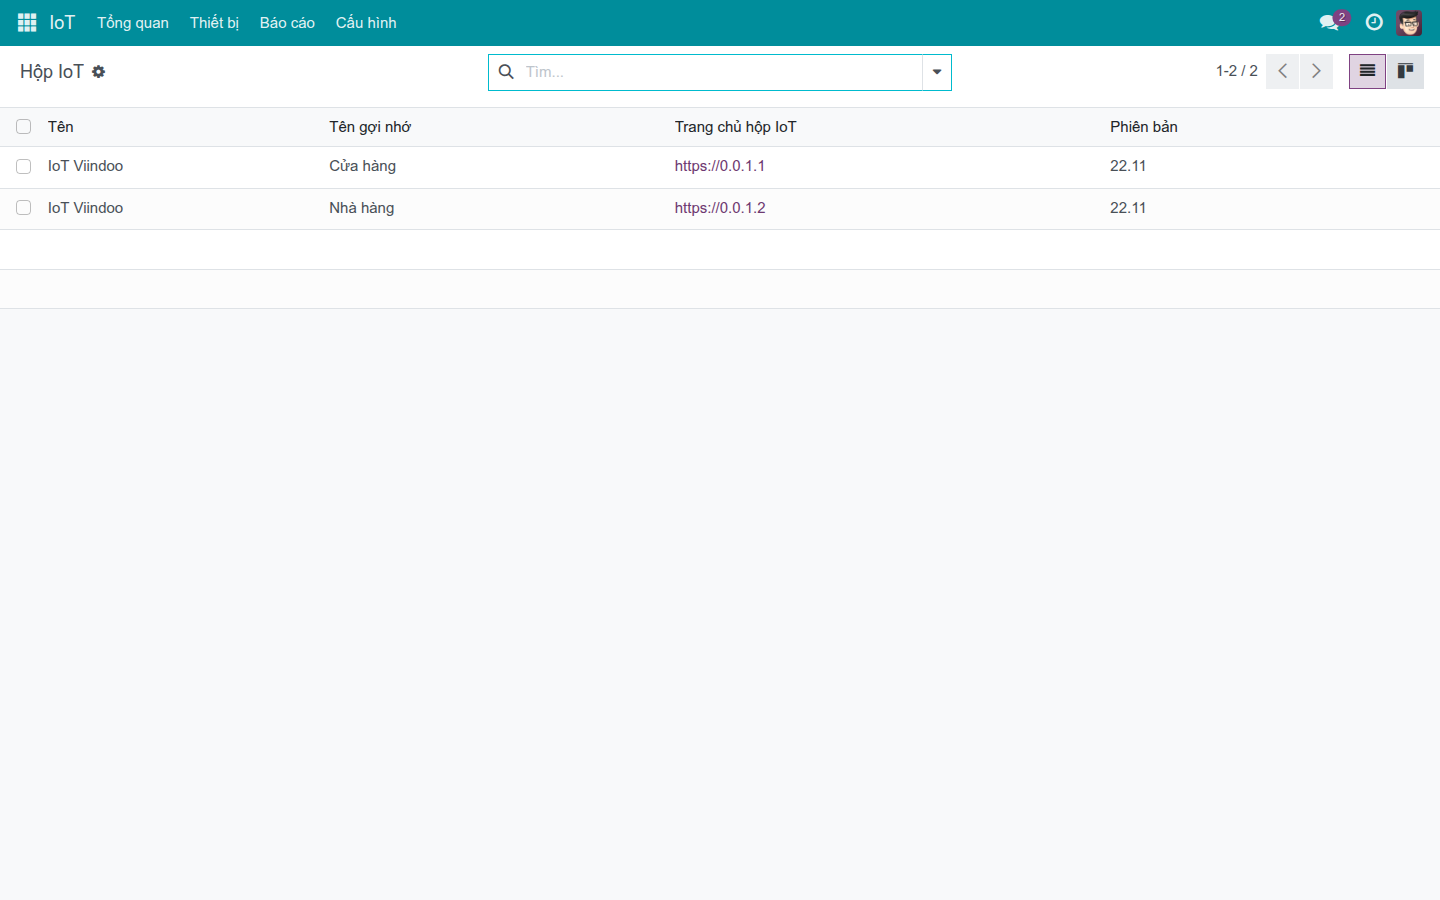Switch to list view

(x=1367, y=71)
